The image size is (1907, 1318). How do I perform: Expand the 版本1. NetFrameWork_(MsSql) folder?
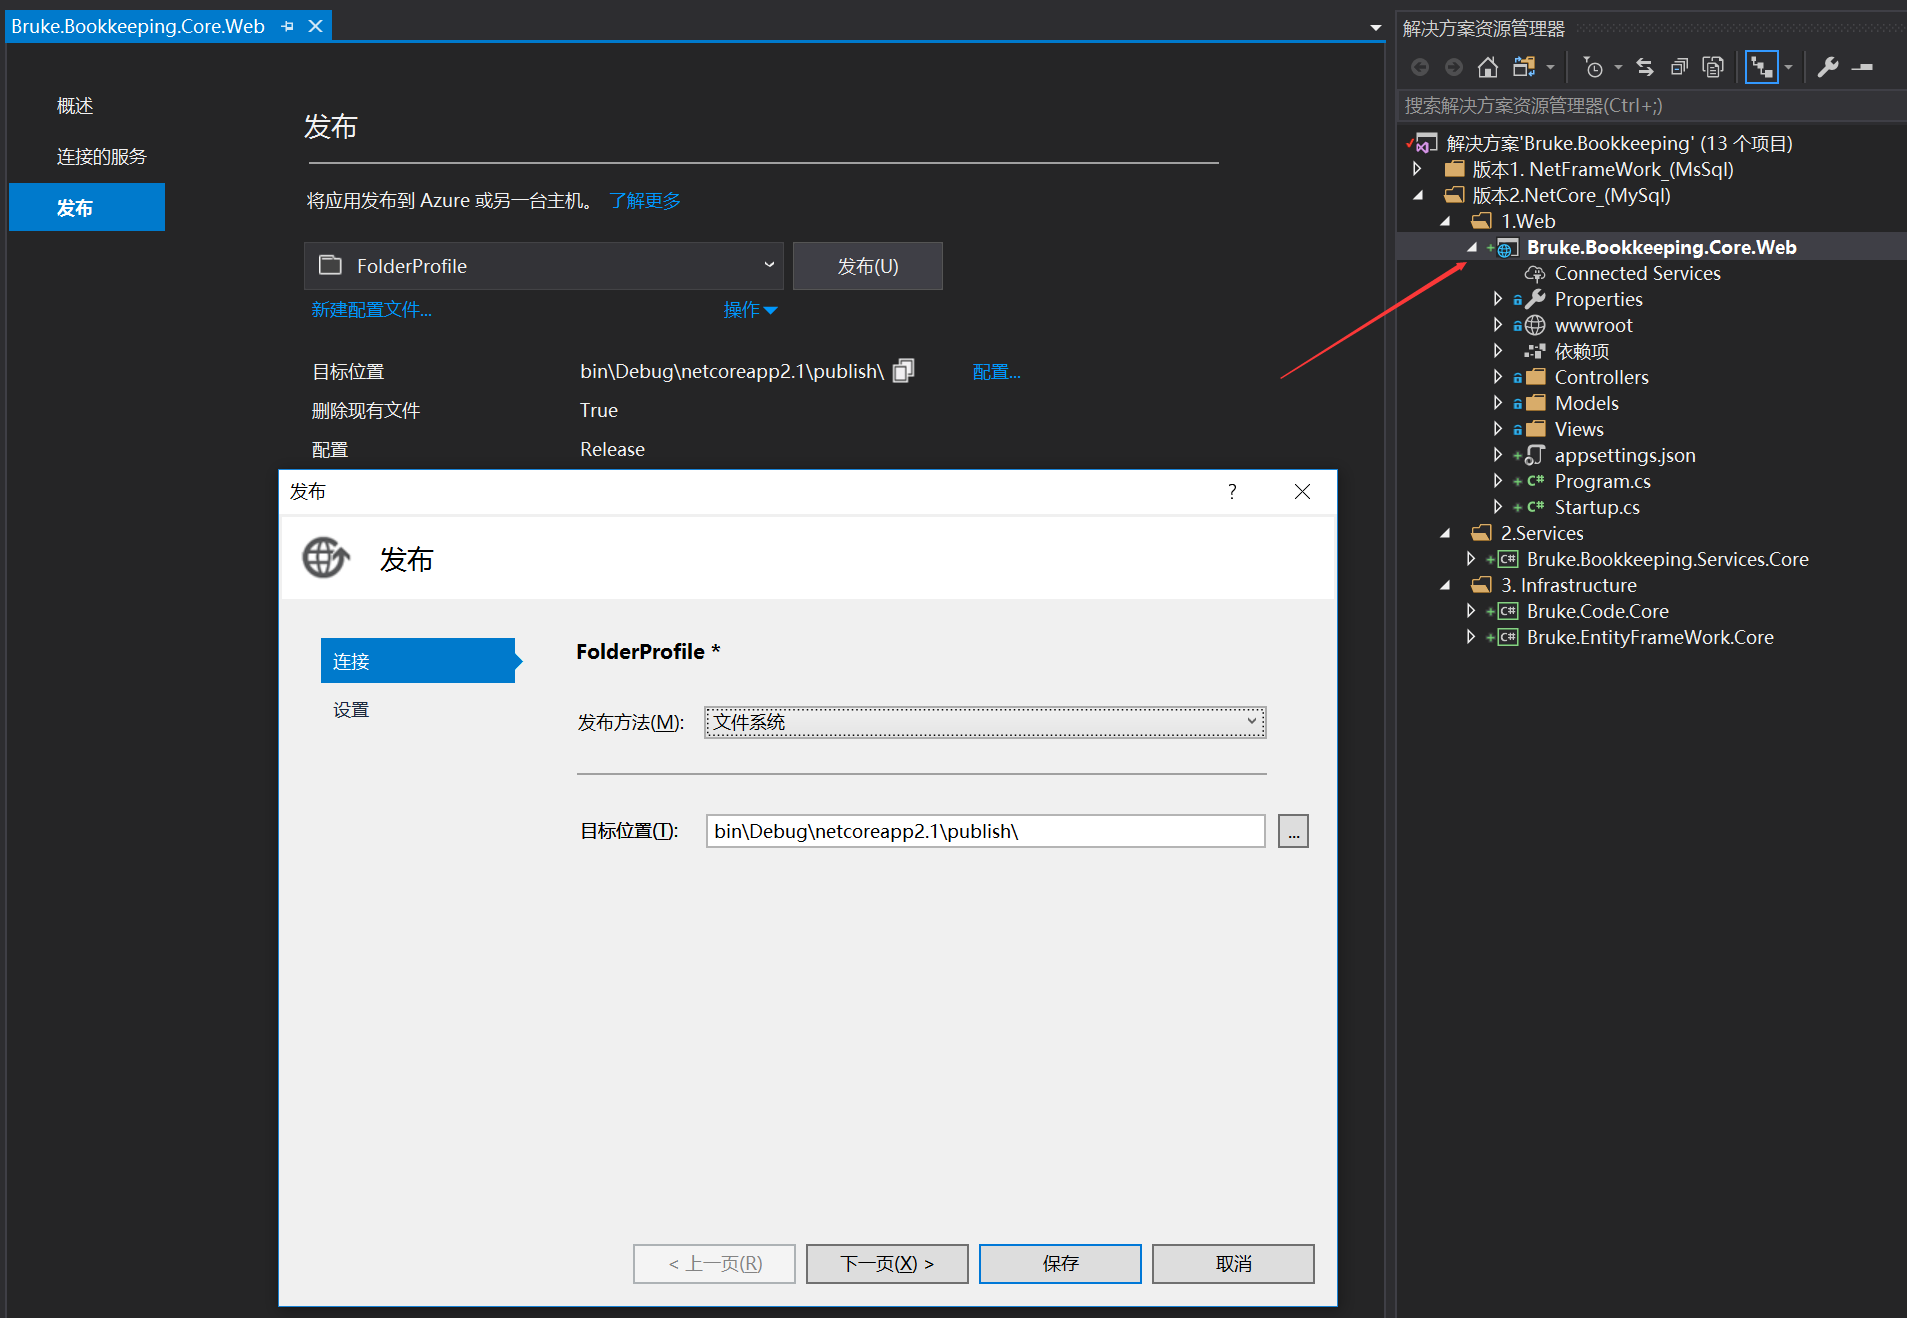1417,169
